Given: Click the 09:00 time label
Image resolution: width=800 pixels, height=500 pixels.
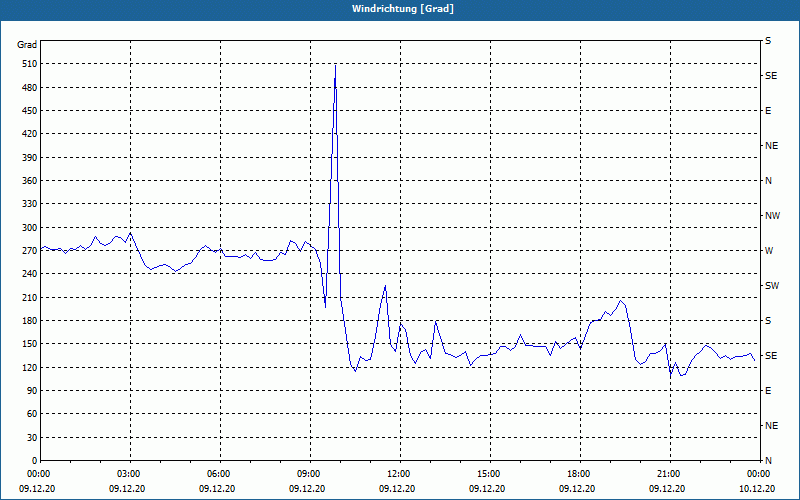Looking at the screenshot, I should [x=310, y=474].
